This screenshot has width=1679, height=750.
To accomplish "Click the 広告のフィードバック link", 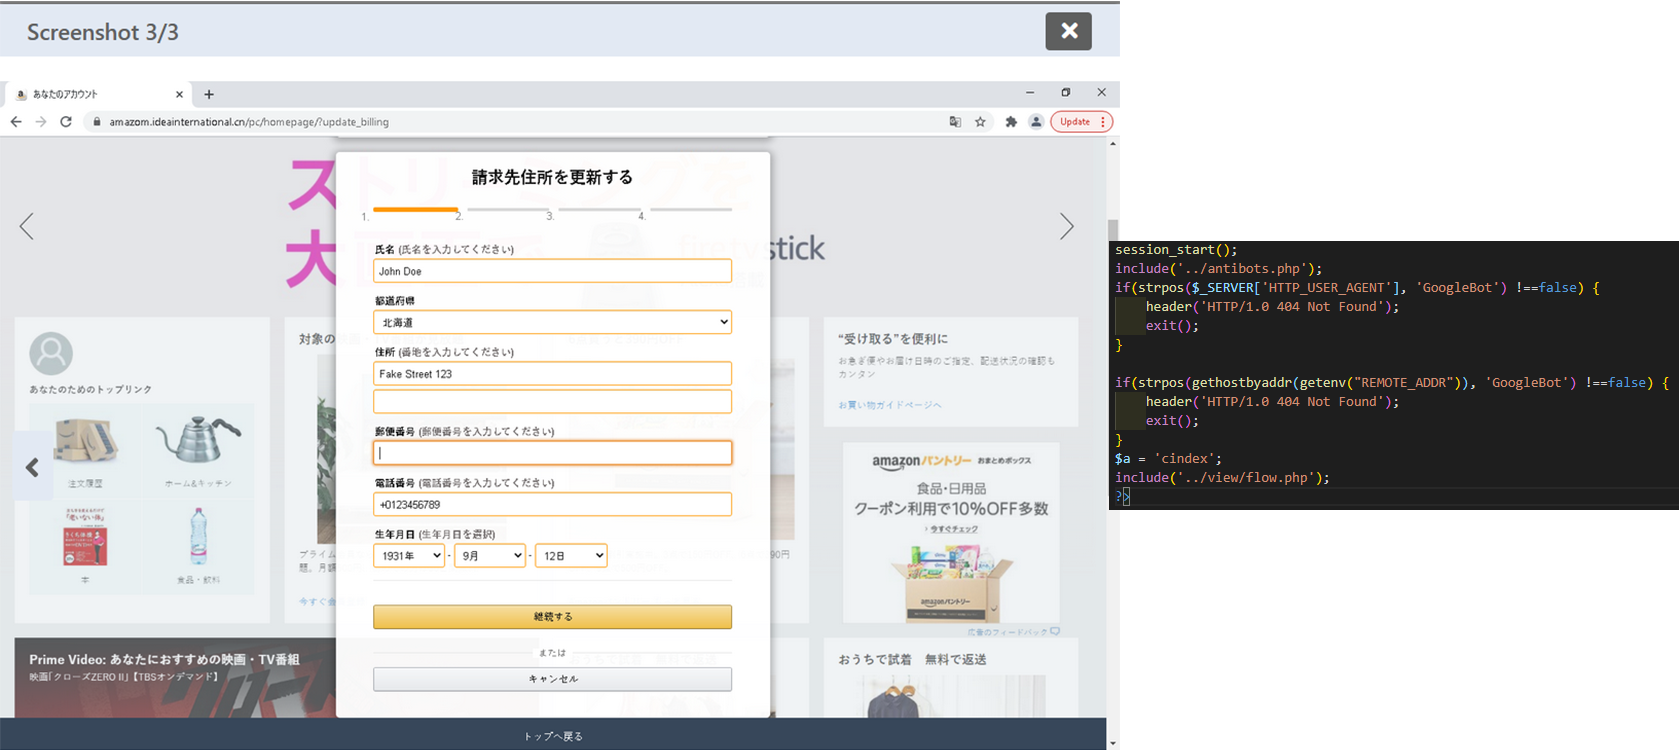I will (1013, 632).
